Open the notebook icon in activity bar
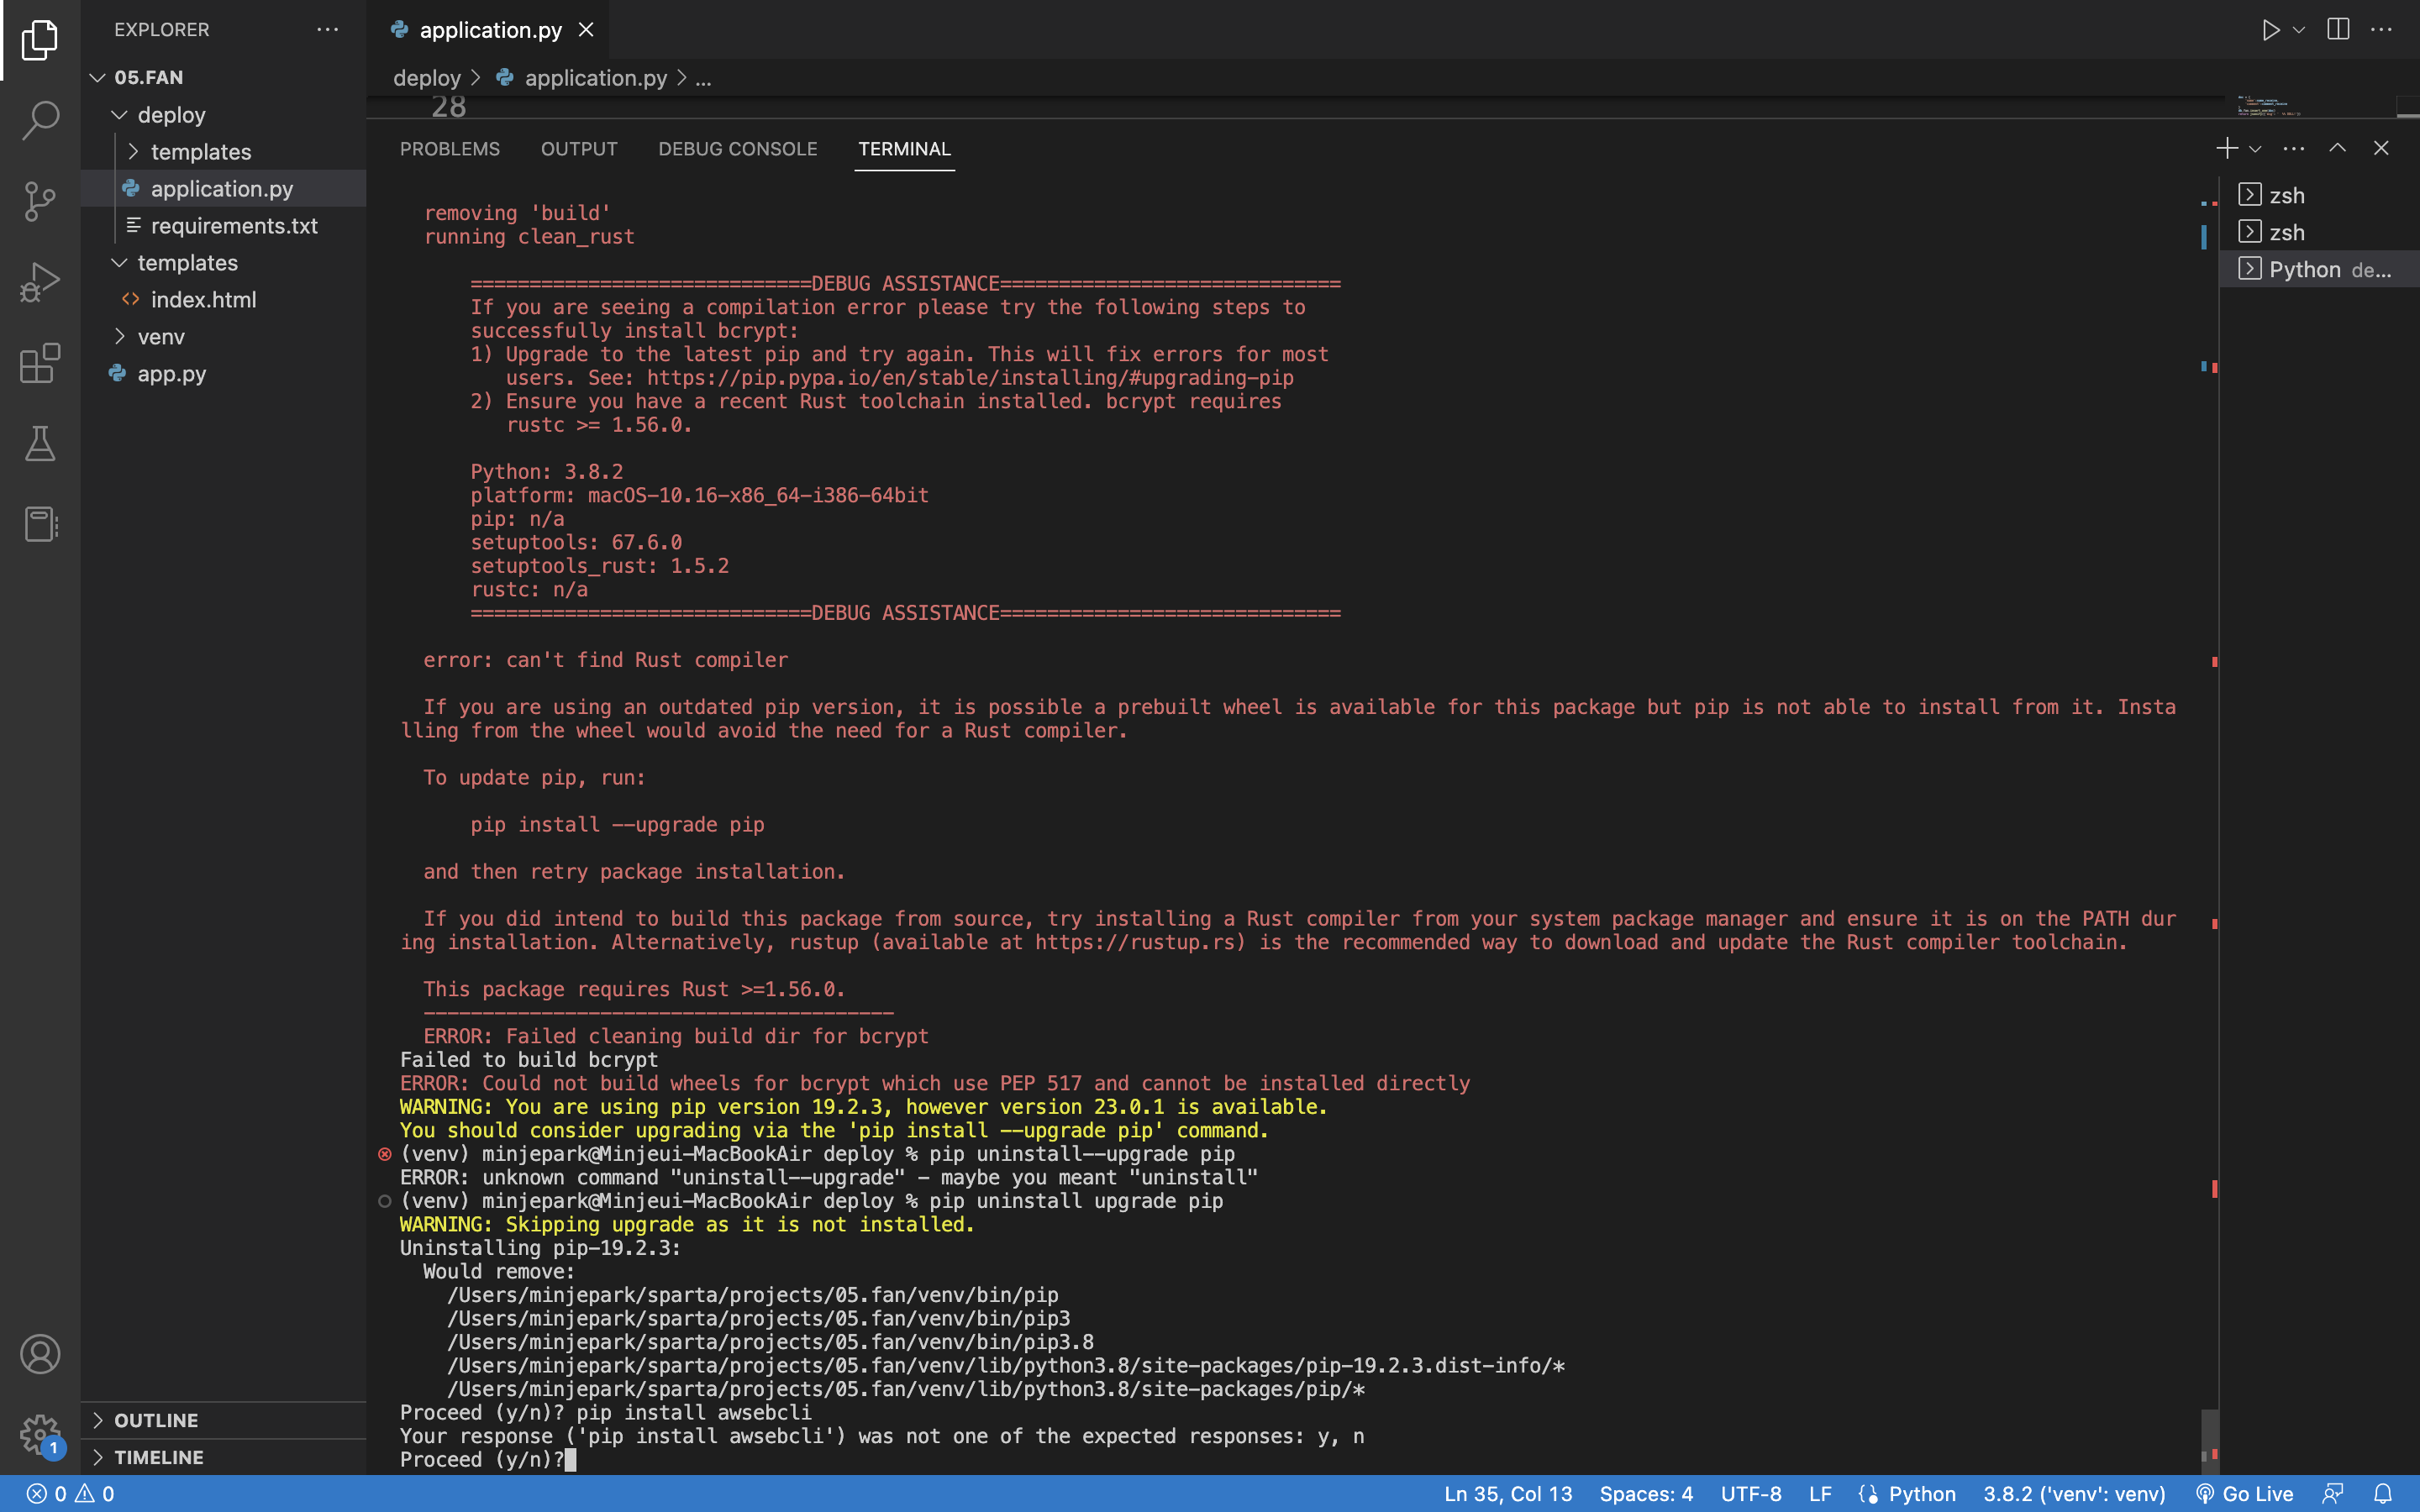The width and height of the screenshot is (2420, 1512). pyautogui.click(x=40, y=524)
